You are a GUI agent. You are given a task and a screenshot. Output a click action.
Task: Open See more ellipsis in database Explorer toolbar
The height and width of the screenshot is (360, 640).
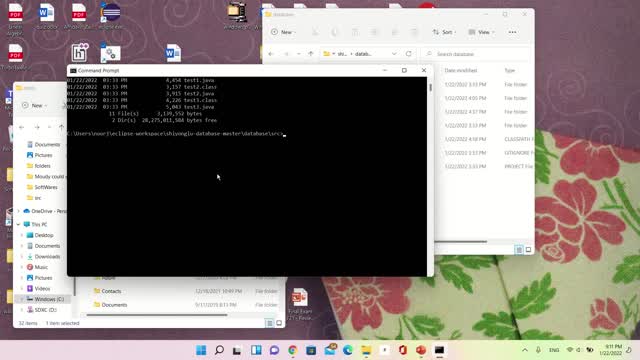click(512, 32)
